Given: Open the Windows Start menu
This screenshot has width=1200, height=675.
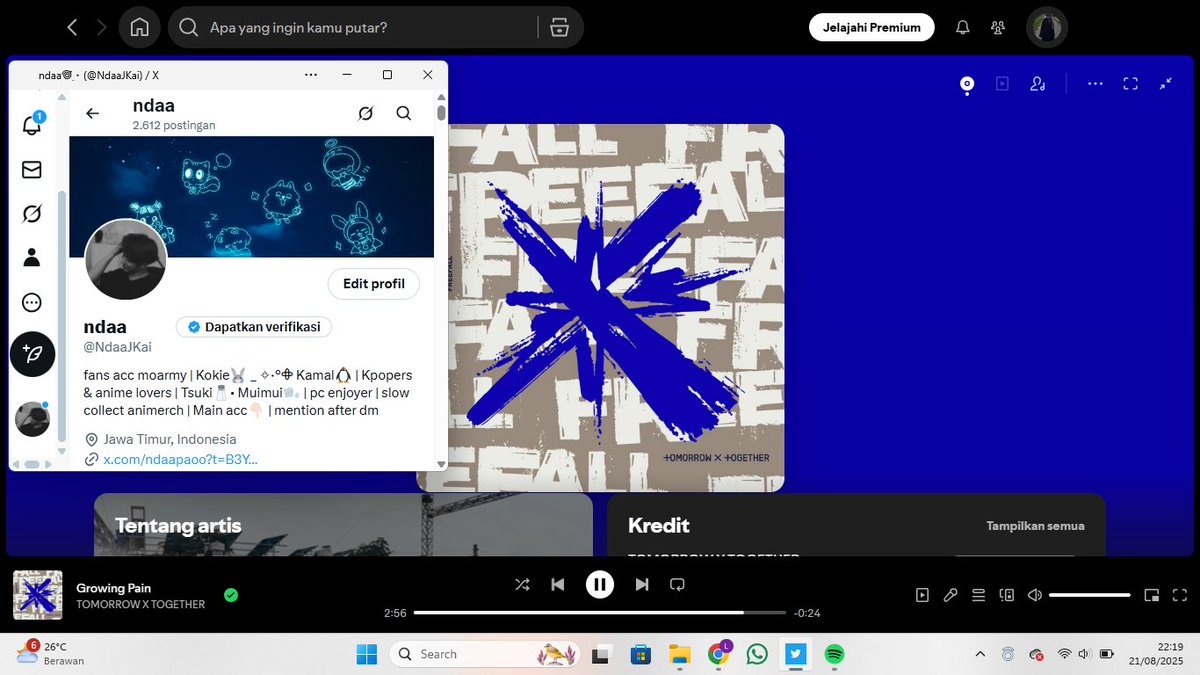Looking at the screenshot, I should coord(367,654).
